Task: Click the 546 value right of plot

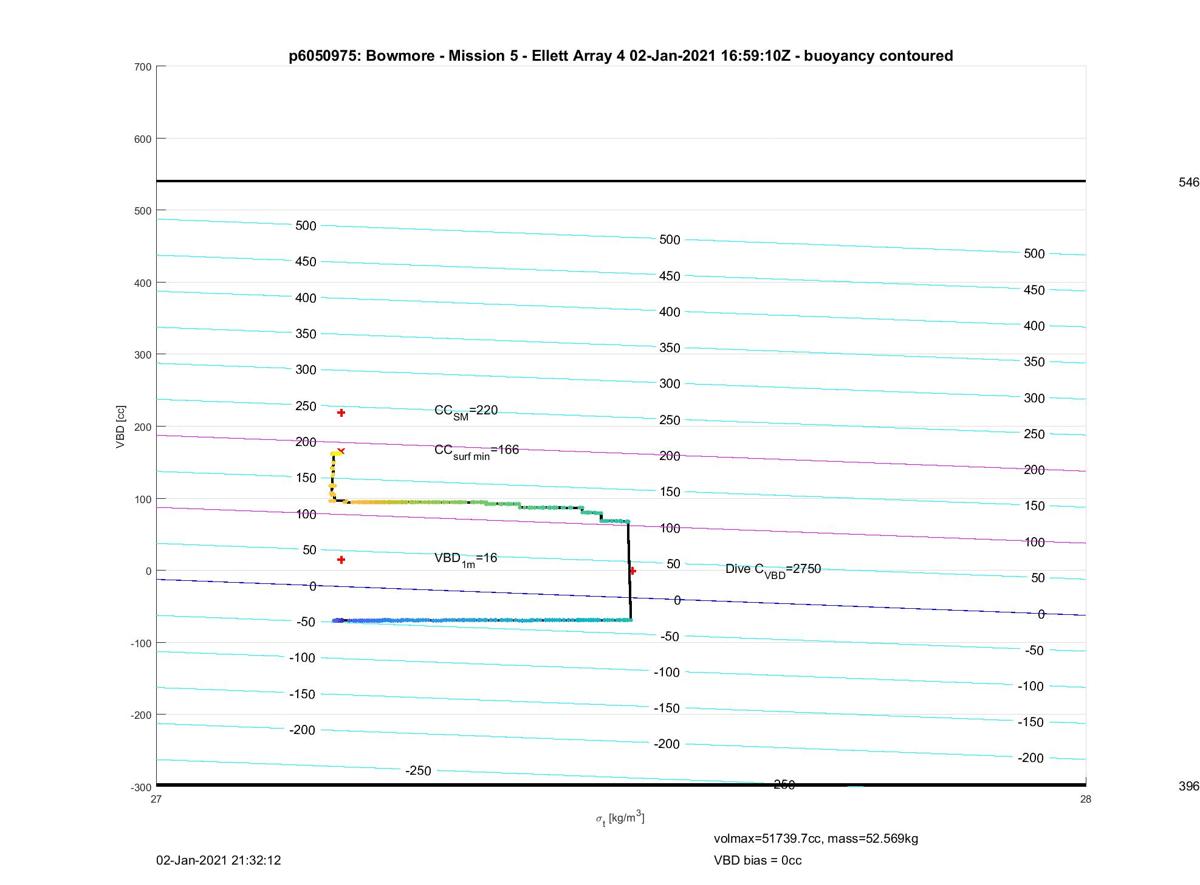Action: point(1188,183)
